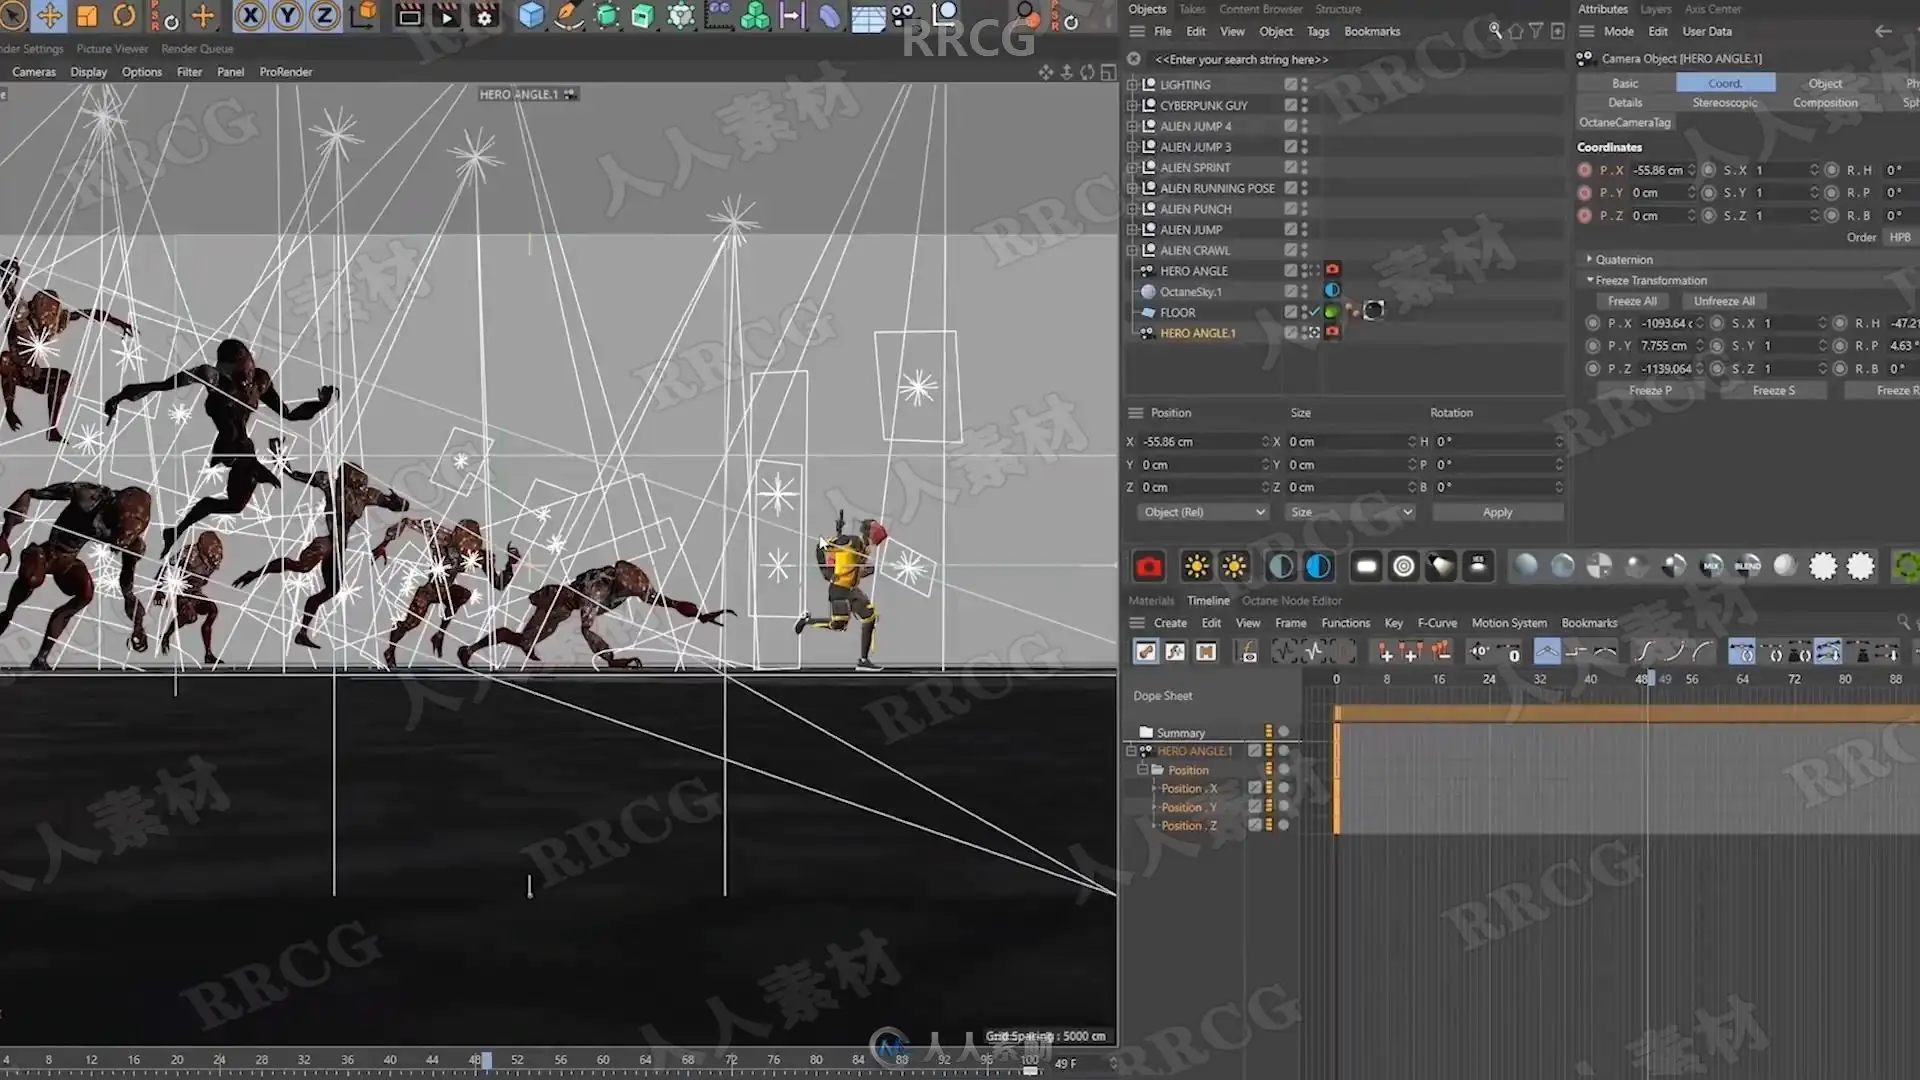Image resolution: width=1920 pixels, height=1080 pixels.
Task: Add a cube primitive object
Action: pos(531,16)
